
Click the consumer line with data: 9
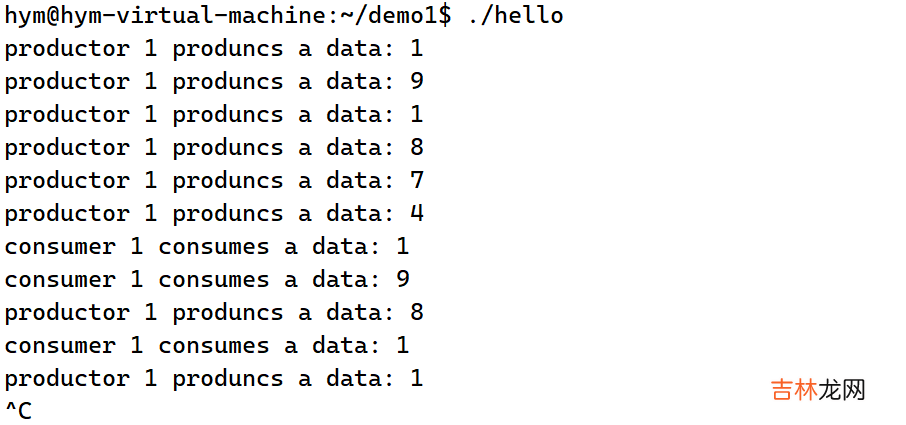point(207,280)
